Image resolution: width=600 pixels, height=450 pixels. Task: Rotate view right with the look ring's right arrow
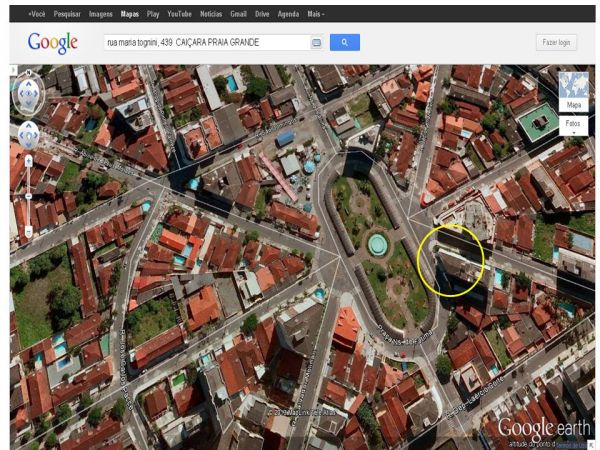pyautogui.click(x=36, y=93)
